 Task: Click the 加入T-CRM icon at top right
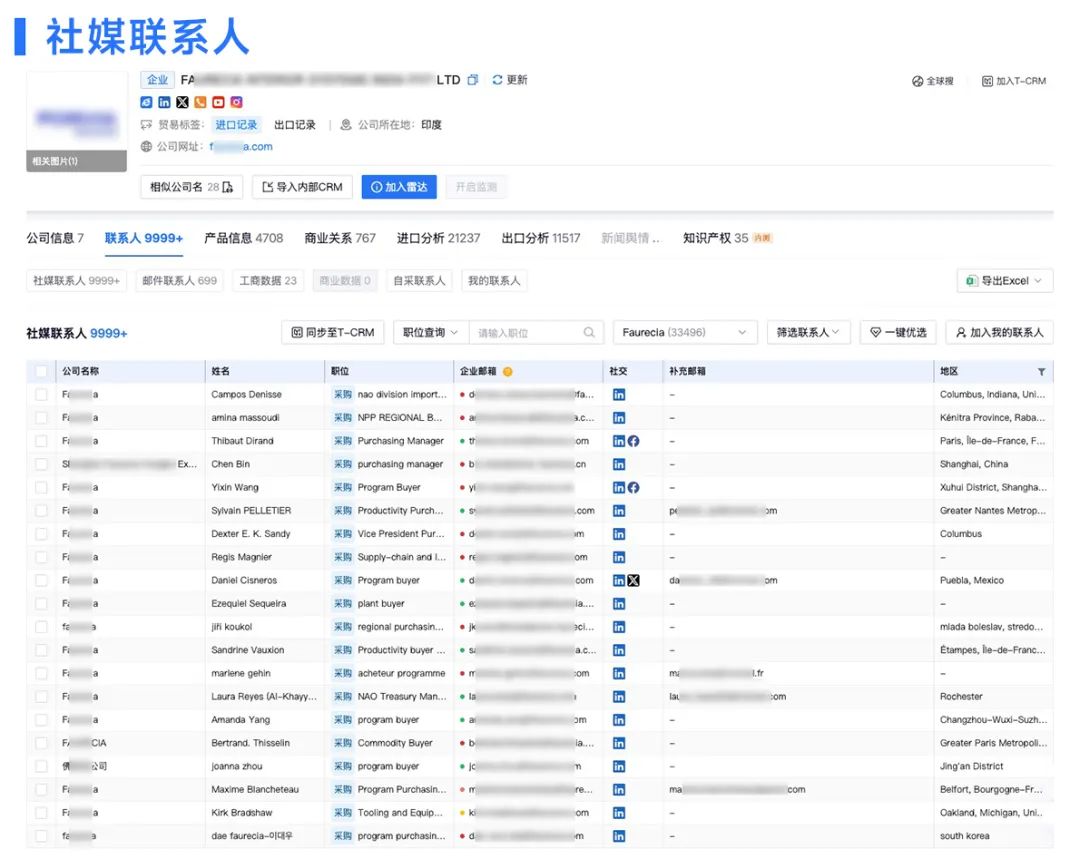pyautogui.click(x=987, y=81)
